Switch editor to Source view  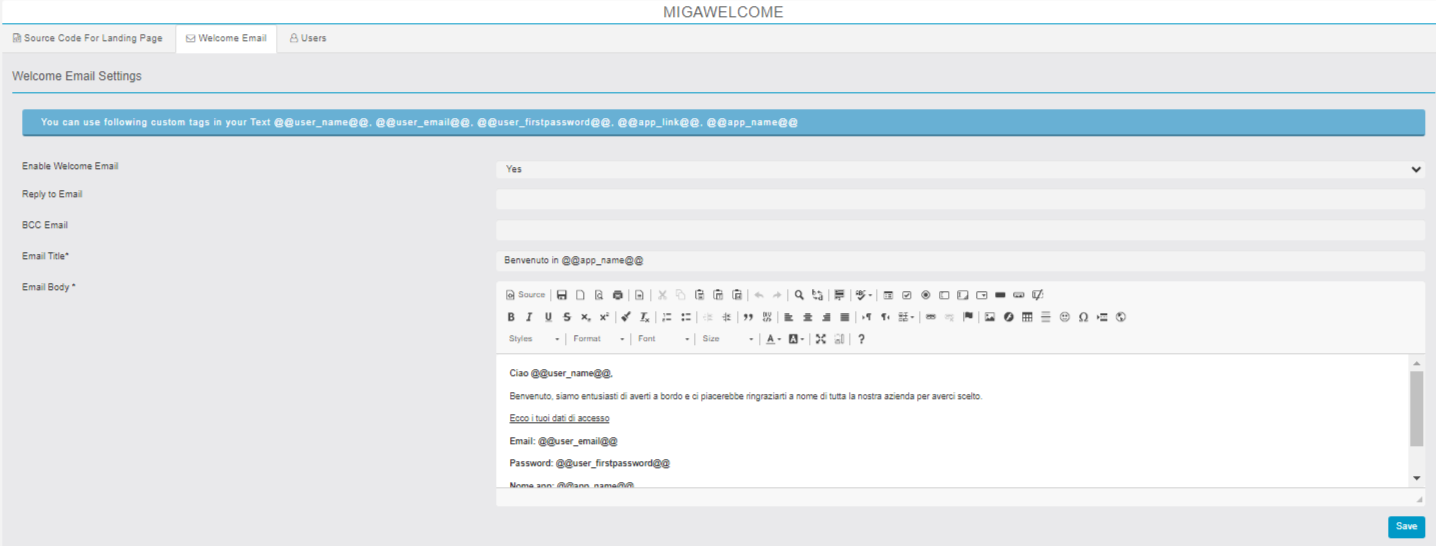coord(526,295)
